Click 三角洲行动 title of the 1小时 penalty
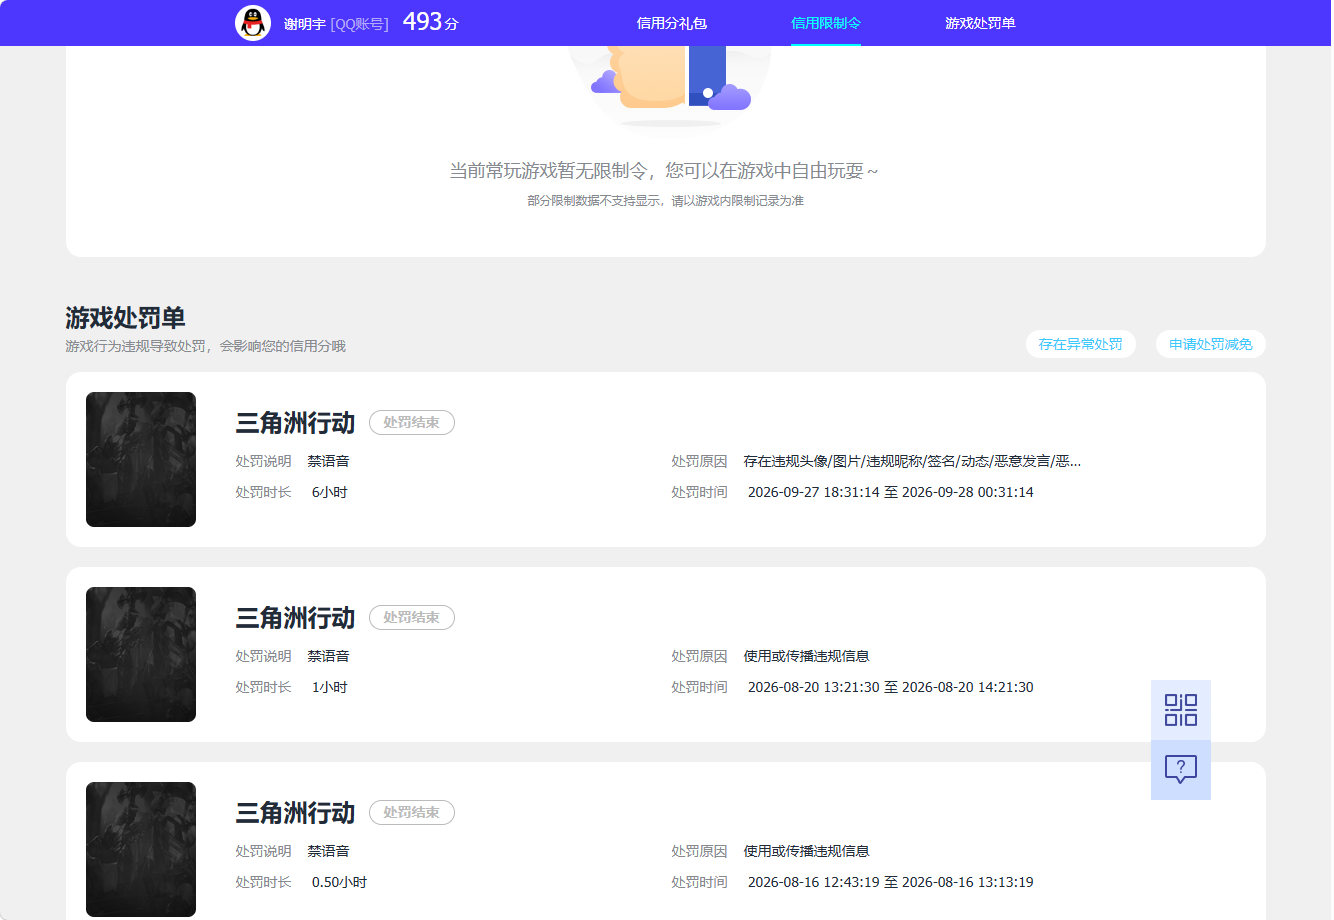Viewport: 1334px width, 920px height. point(295,618)
